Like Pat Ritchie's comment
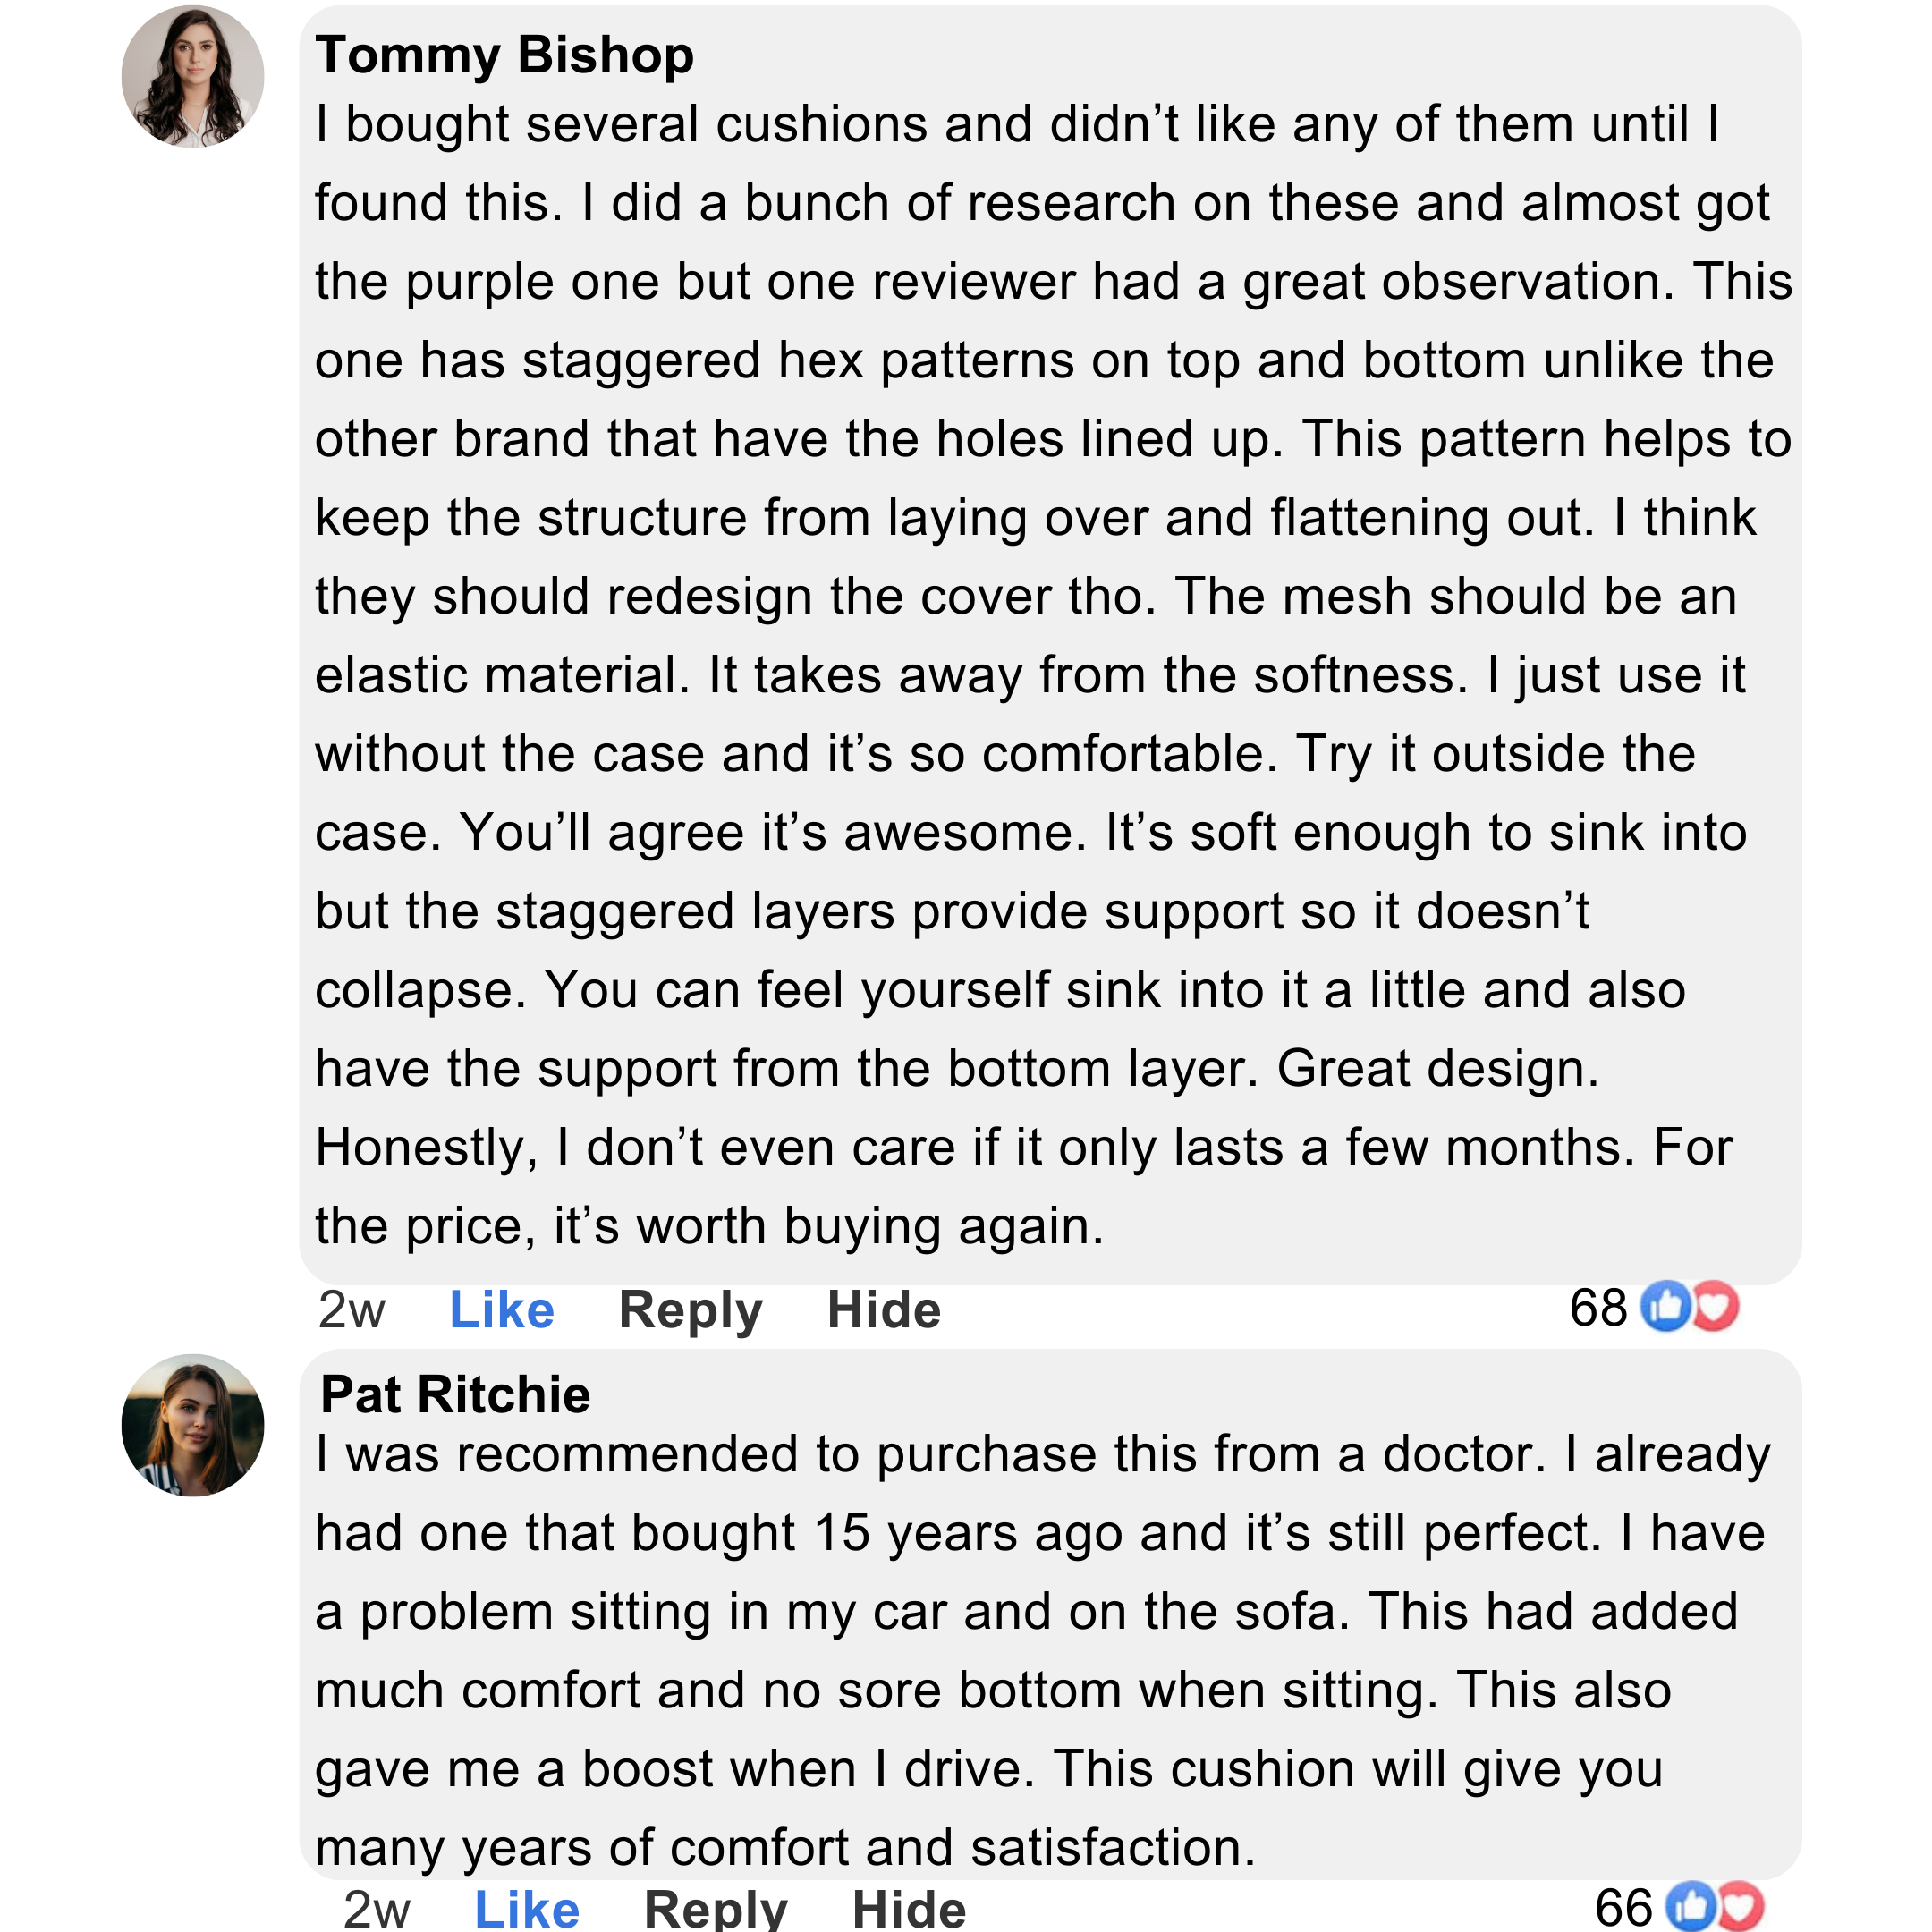 (526, 1908)
